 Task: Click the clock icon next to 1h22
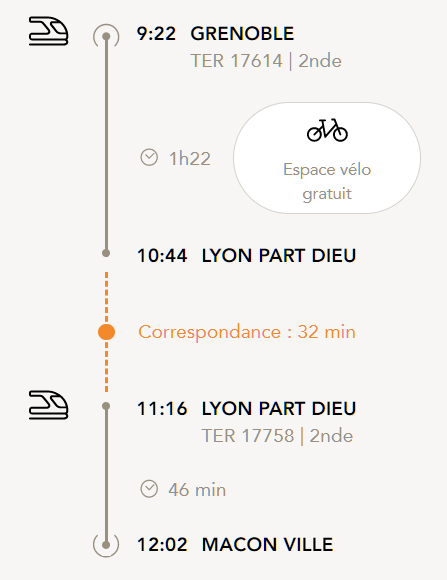pyautogui.click(x=149, y=158)
